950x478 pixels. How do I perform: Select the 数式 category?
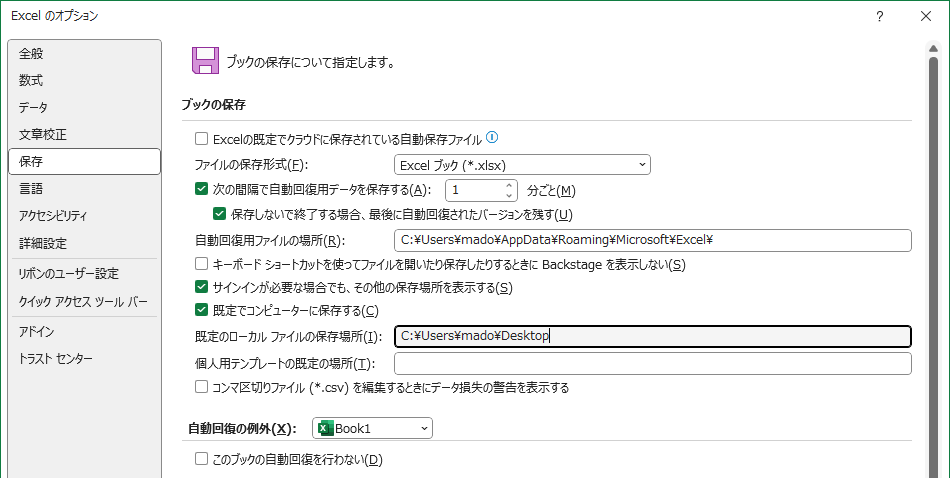pyautogui.click(x=84, y=81)
